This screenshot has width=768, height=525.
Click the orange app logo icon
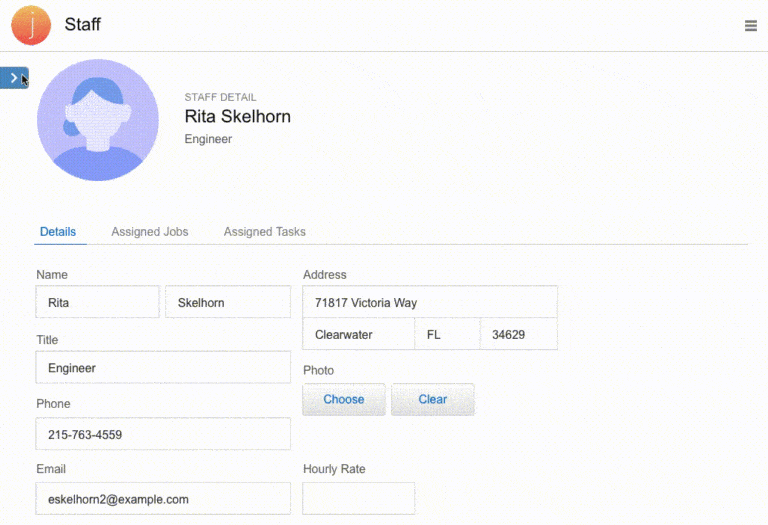click(31, 25)
